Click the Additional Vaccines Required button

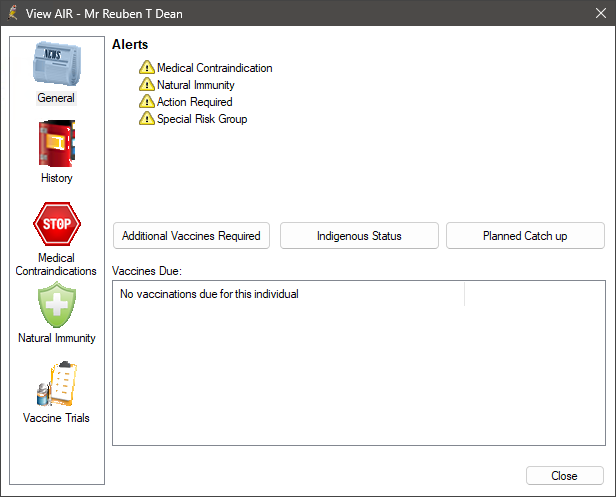pos(191,236)
